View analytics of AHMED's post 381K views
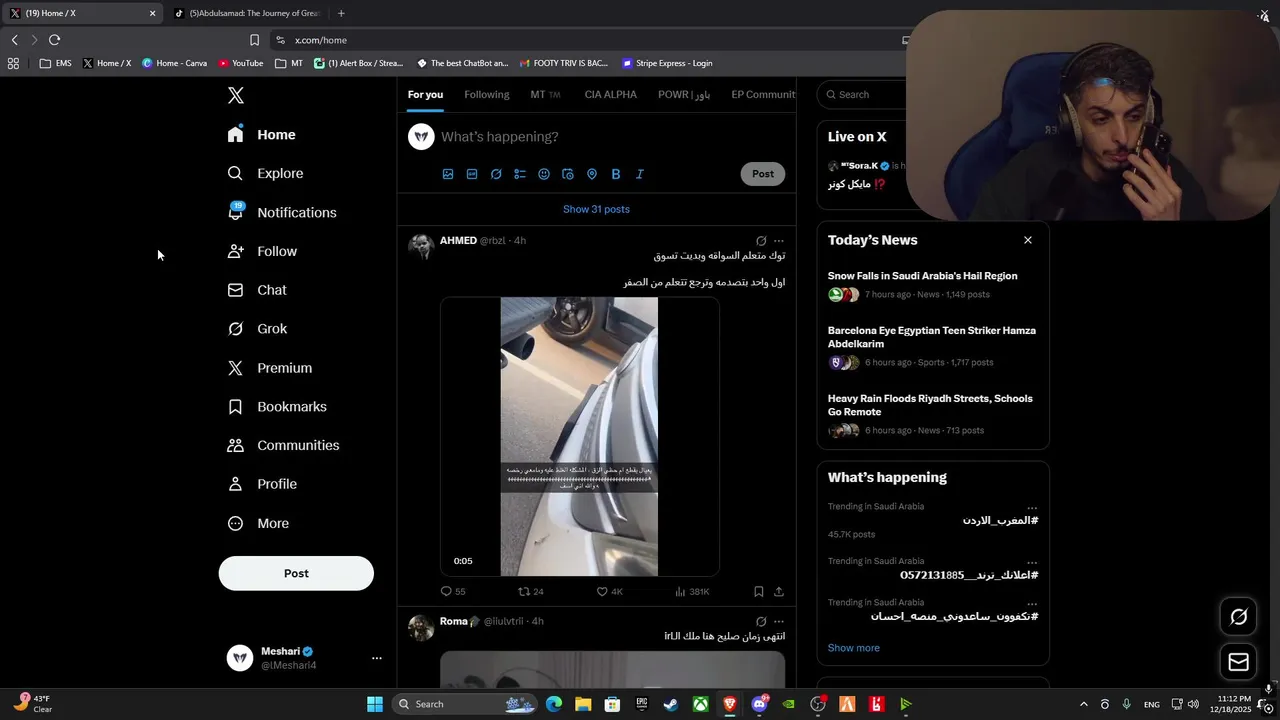This screenshot has height=720, width=1280. 692,592
